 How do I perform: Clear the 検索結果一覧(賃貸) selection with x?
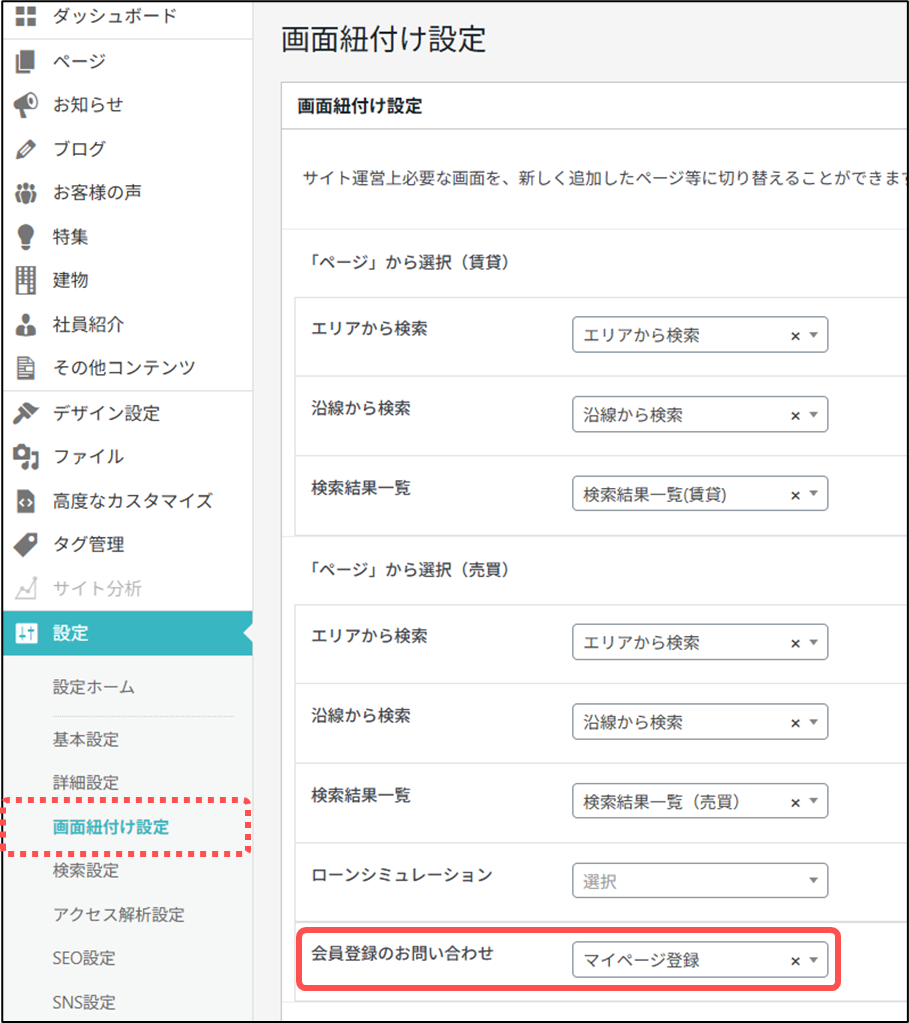(x=795, y=494)
